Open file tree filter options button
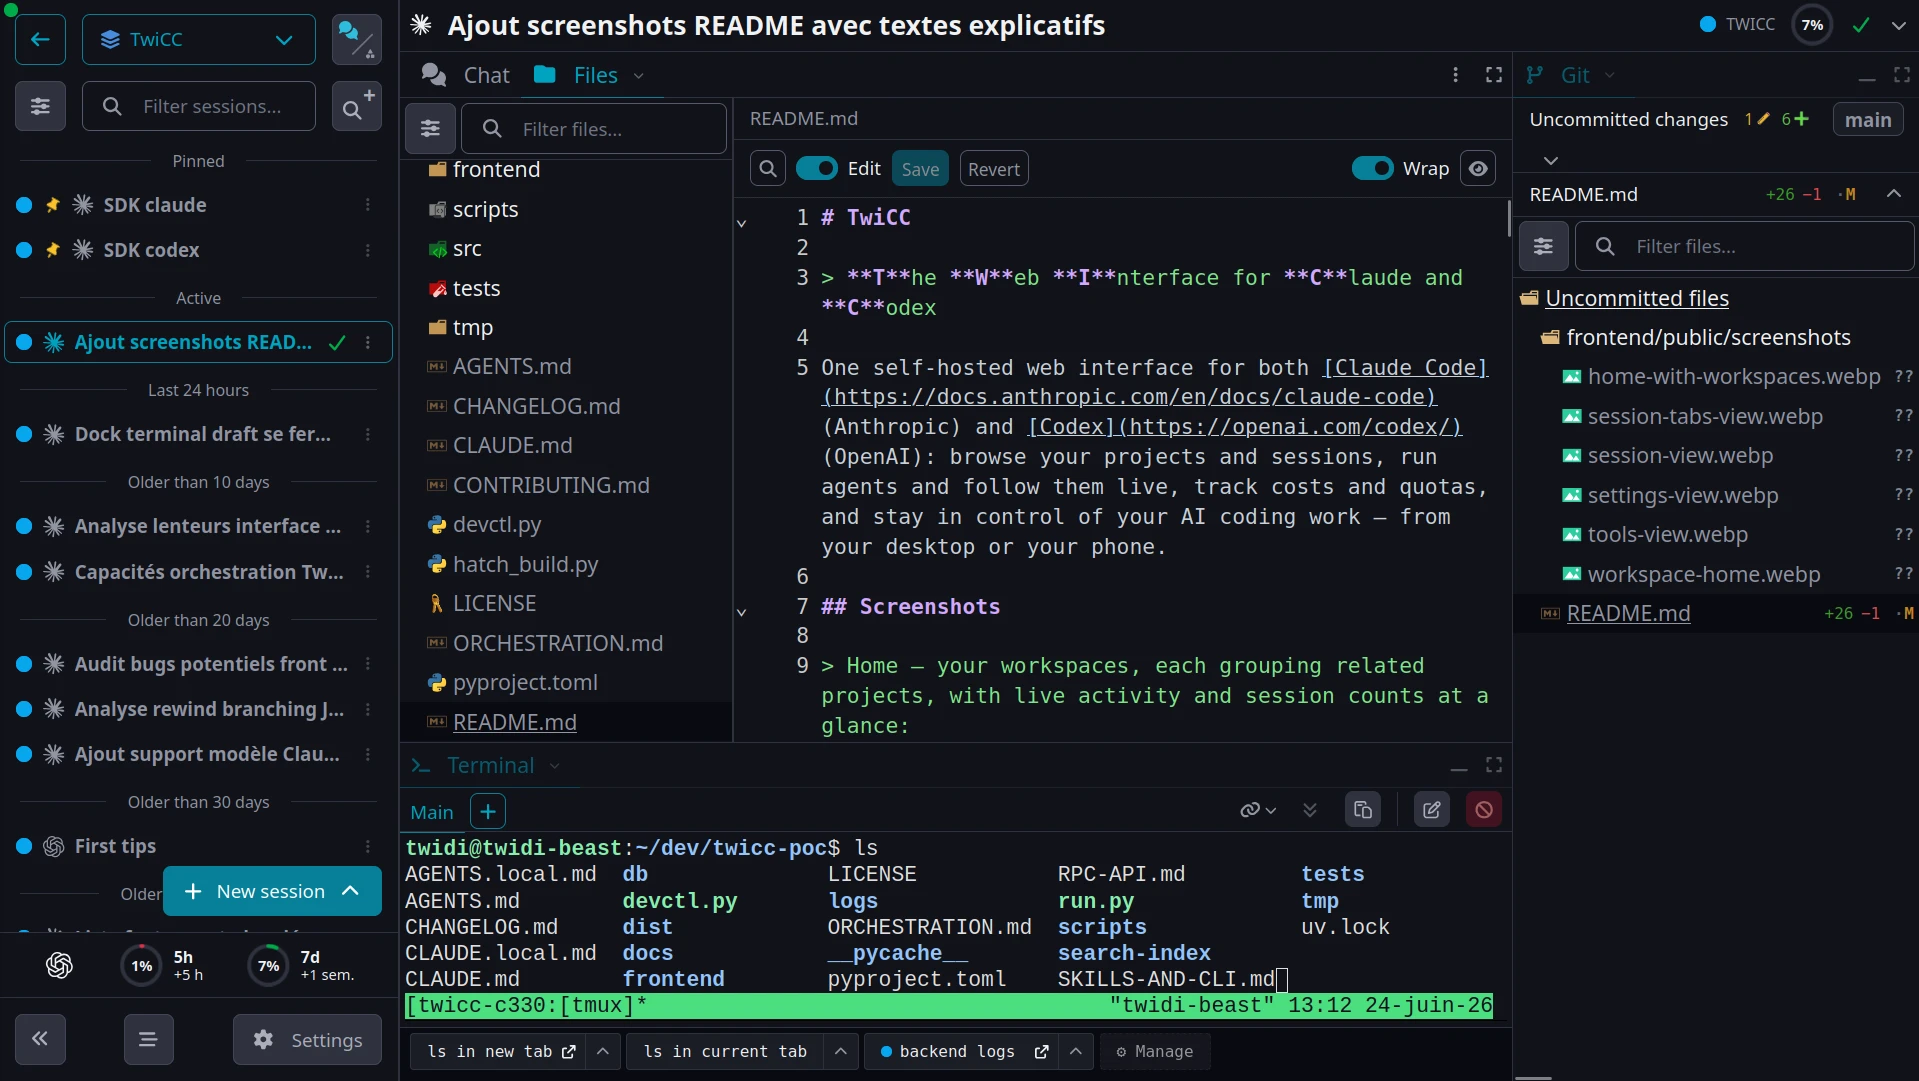This screenshot has width=1919, height=1081. (430, 128)
